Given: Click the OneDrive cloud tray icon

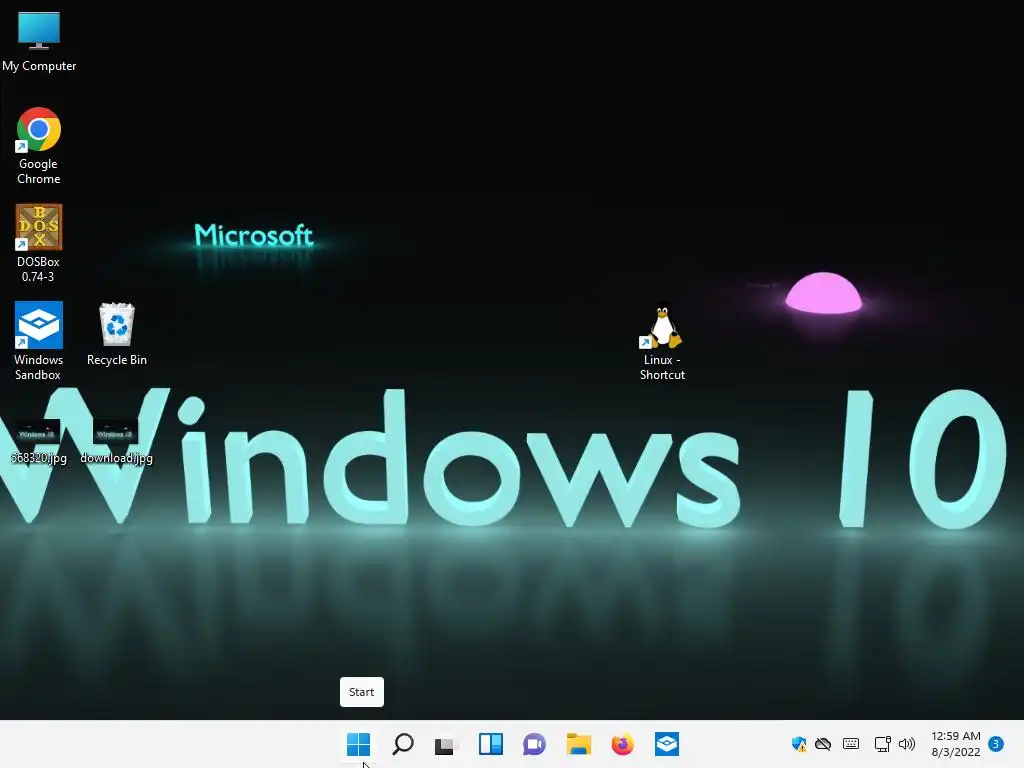Looking at the screenshot, I should coord(823,744).
